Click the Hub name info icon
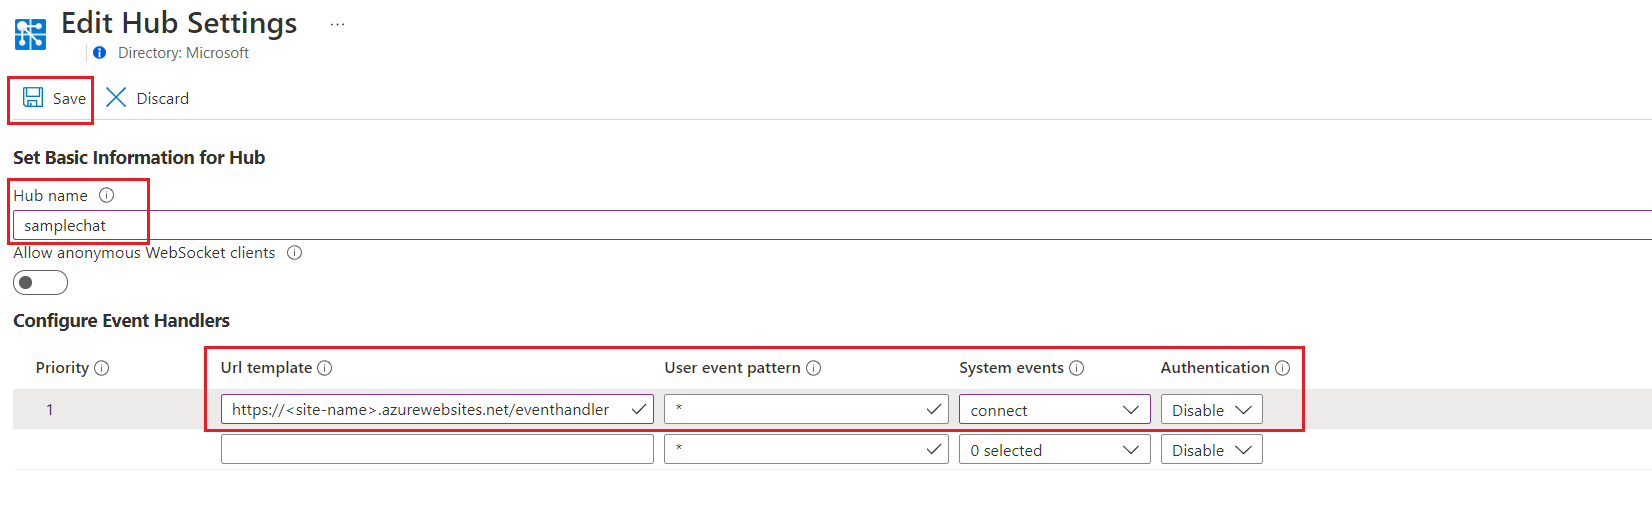 [107, 195]
